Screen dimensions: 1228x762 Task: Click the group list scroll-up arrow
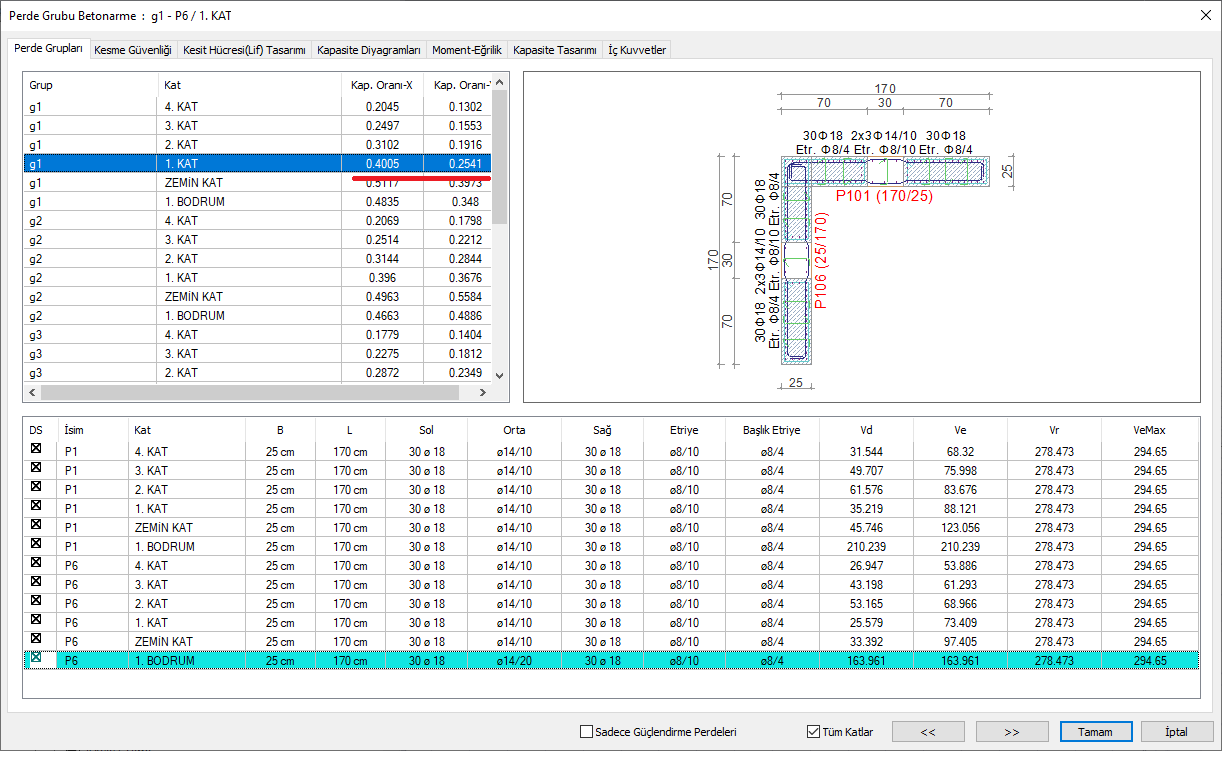[x=500, y=82]
